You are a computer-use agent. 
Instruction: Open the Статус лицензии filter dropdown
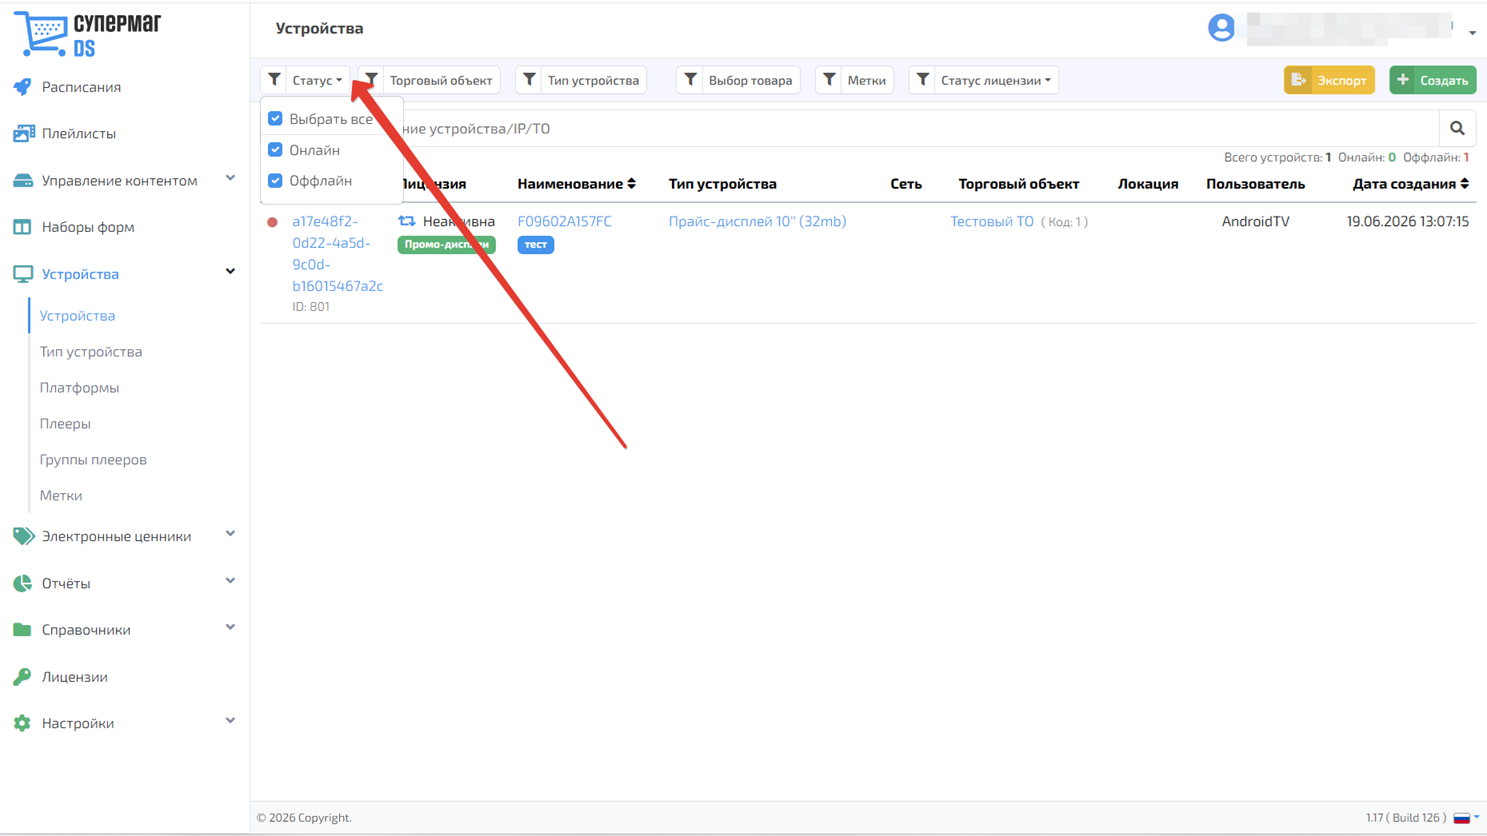pyautogui.click(x=984, y=80)
